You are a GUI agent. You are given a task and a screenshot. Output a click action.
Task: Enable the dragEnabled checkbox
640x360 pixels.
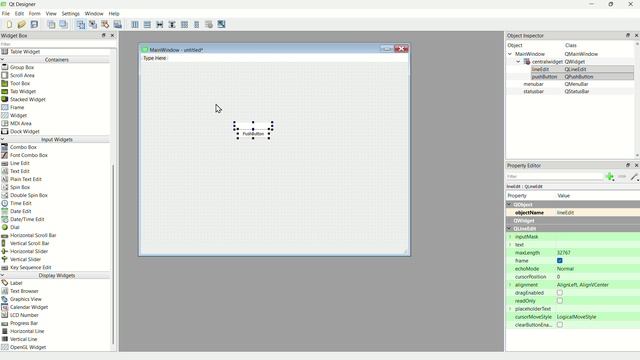[x=560, y=293]
